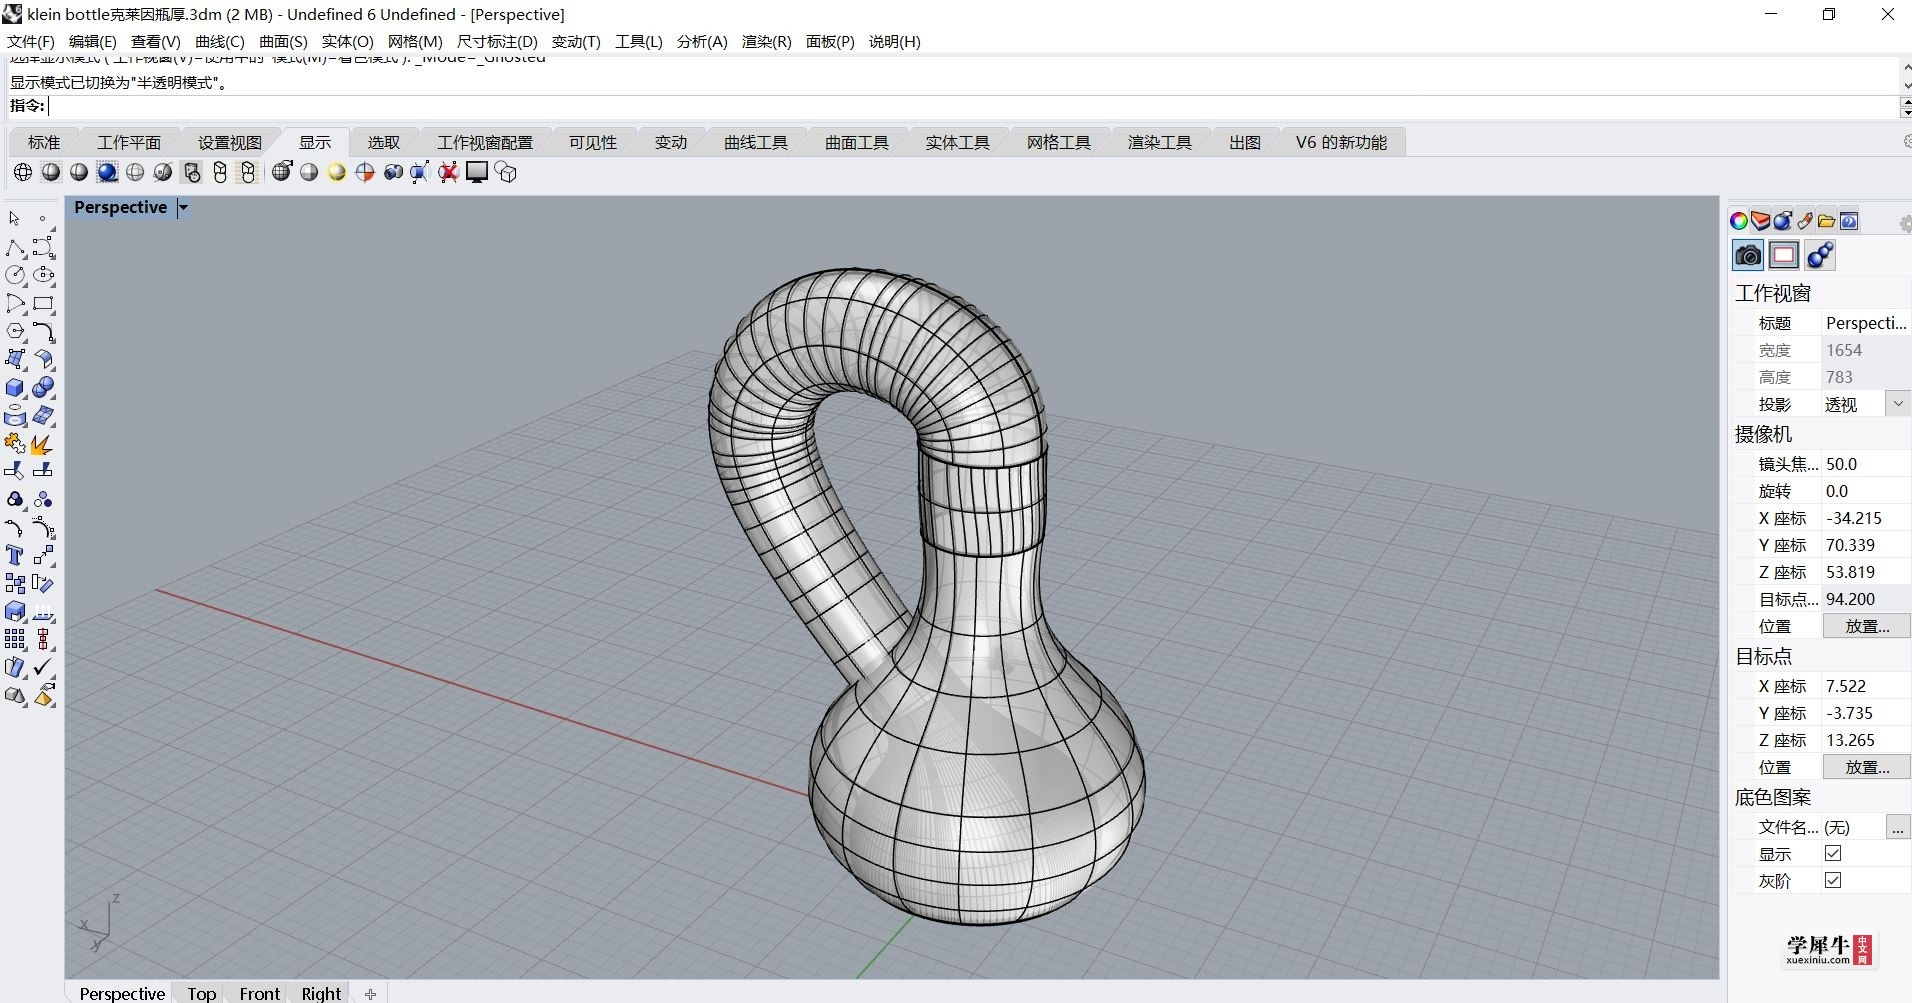This screenshot has width=1912, height=1003.
Task: Select the red X hide icon in Display toolbar
Action: (449, 172)
